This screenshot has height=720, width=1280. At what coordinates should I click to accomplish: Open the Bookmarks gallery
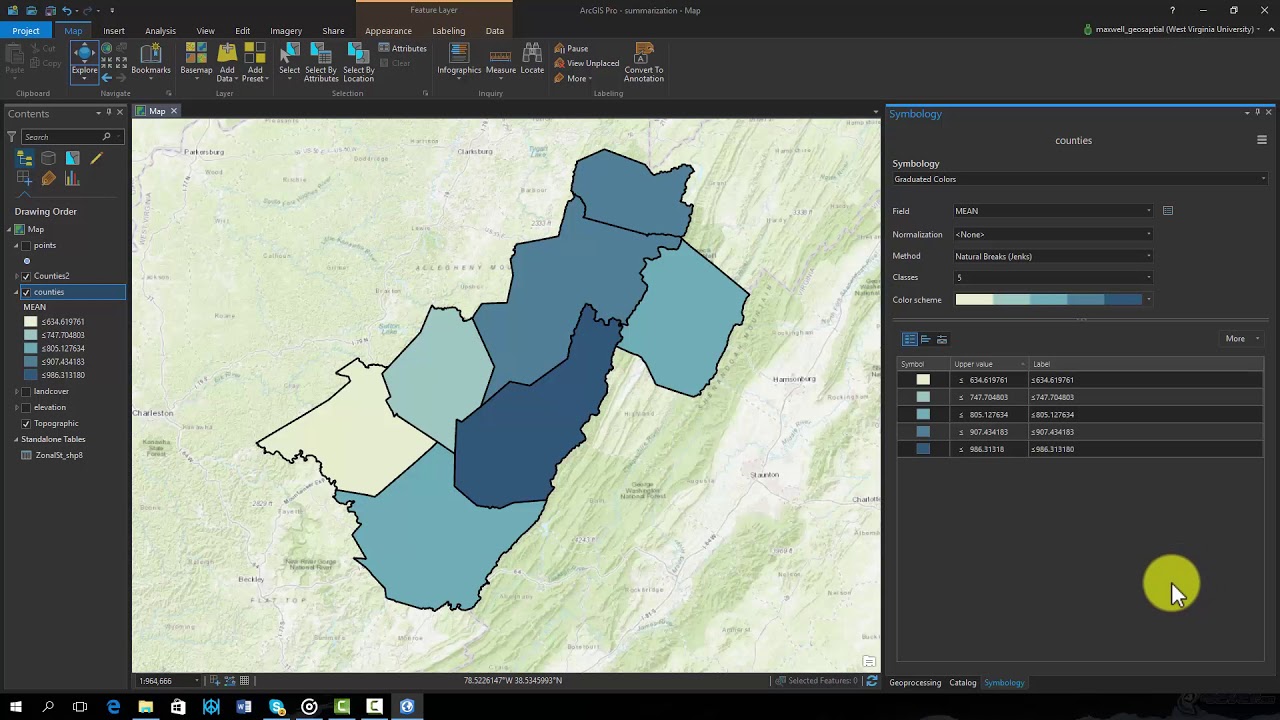click(x=151, y=59)
